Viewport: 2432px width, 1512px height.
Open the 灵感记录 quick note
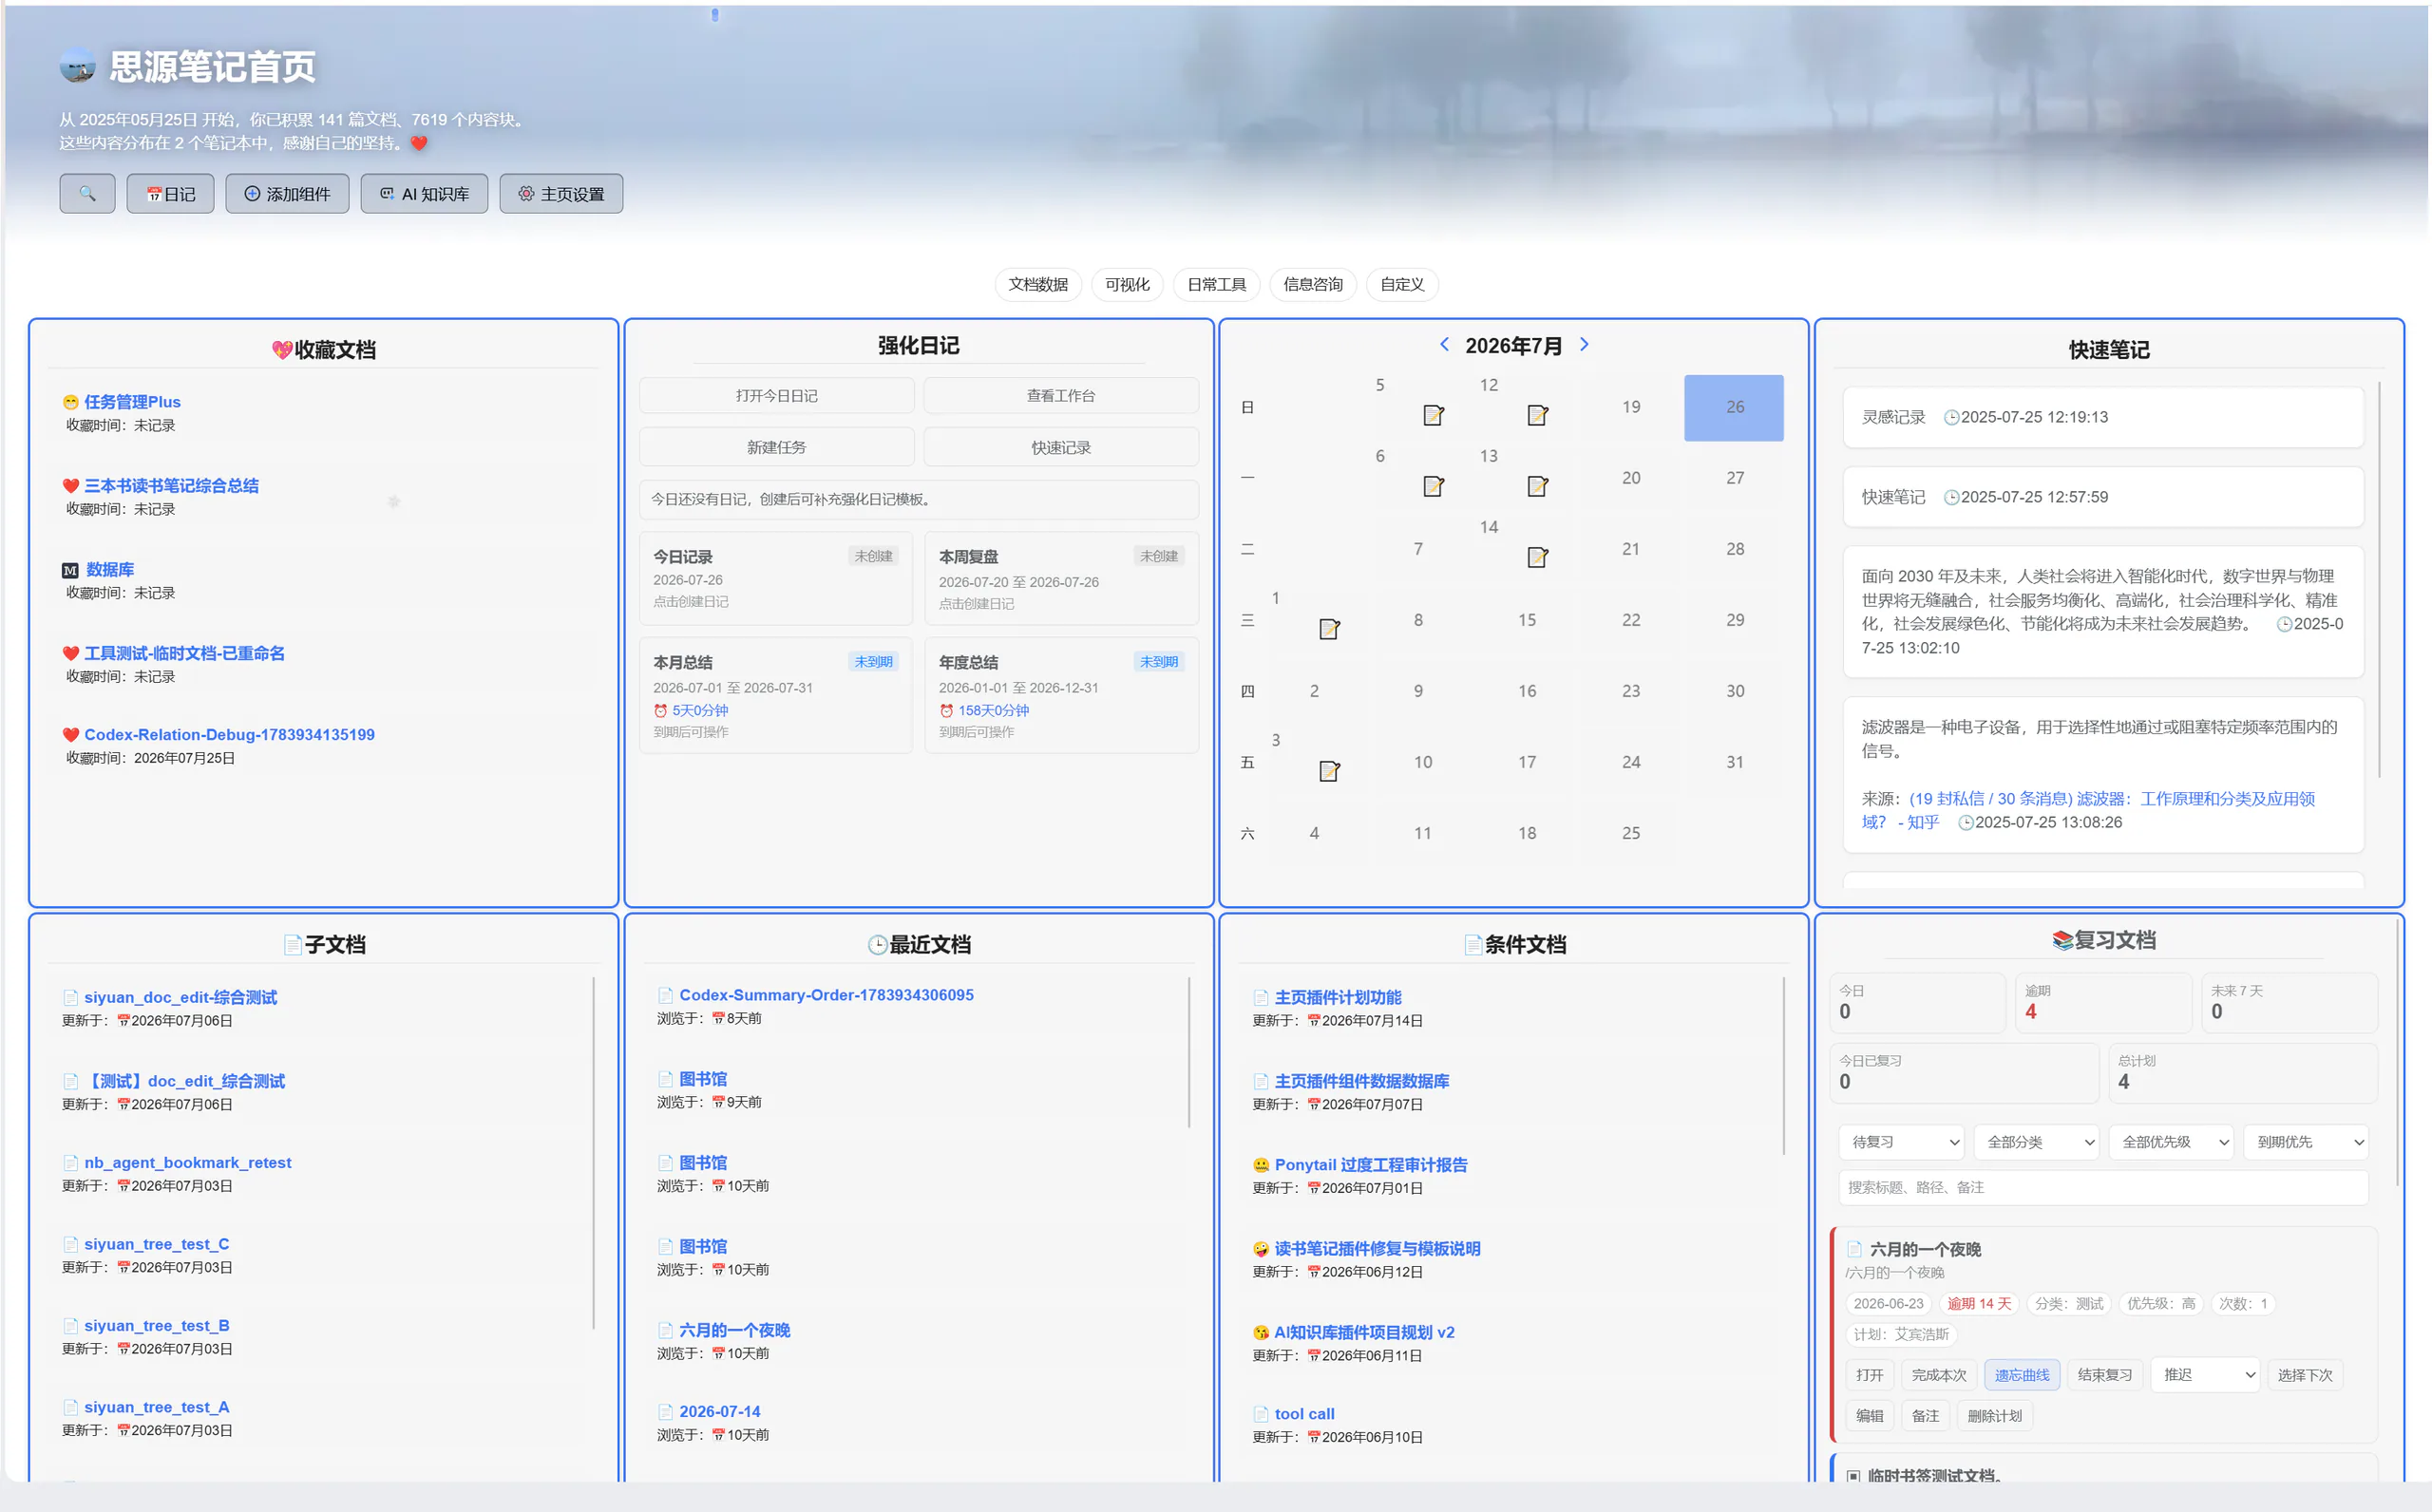click(x=2103, y=418)
